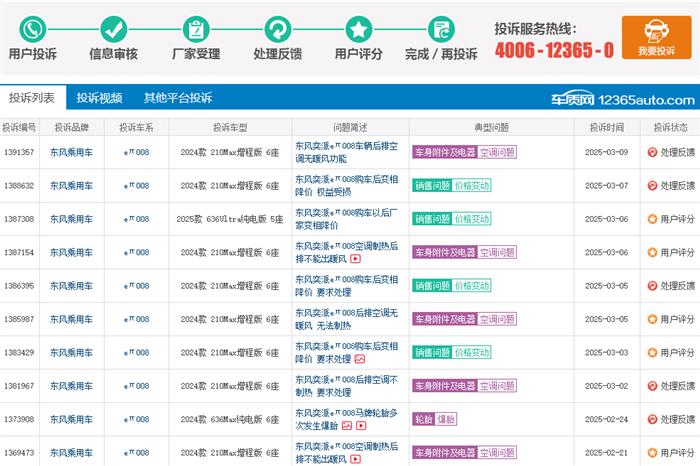Screen dimensions: 700x466
Task: Click 处理反馈 status icon in row 1381967
Action: pyautogui.click(x=652, y=386)
